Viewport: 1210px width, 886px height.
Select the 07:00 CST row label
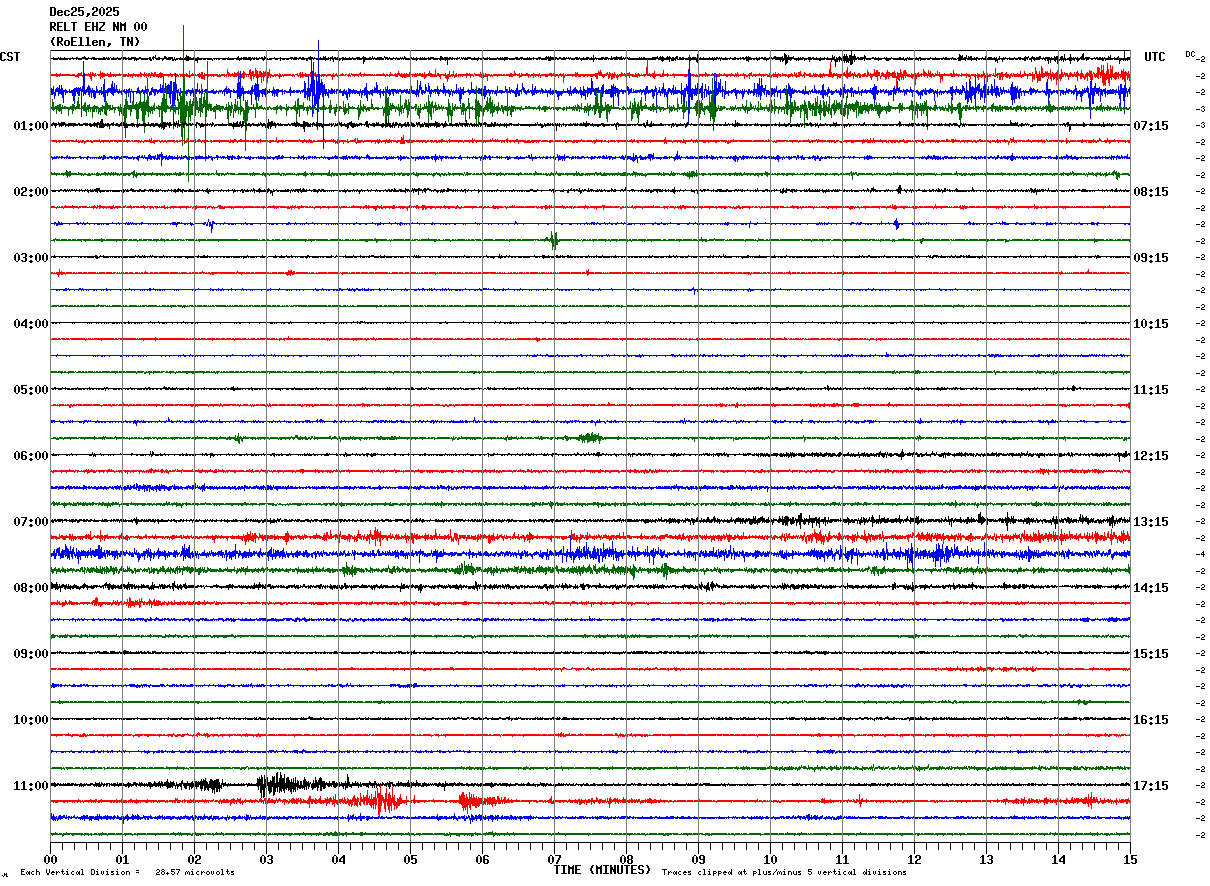click(x=31, y=522)
